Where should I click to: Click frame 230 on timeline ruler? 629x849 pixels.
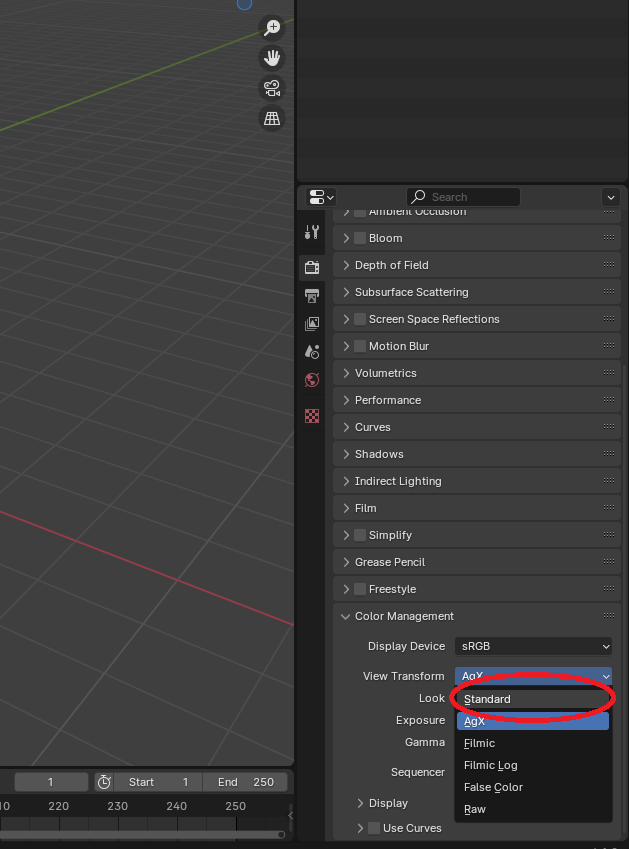[117, 806]
